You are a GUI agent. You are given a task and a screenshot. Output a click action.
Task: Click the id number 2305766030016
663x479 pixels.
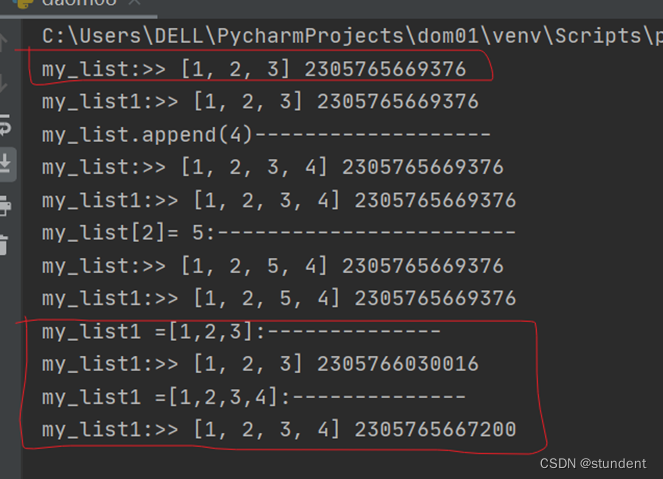pos(398,364)
